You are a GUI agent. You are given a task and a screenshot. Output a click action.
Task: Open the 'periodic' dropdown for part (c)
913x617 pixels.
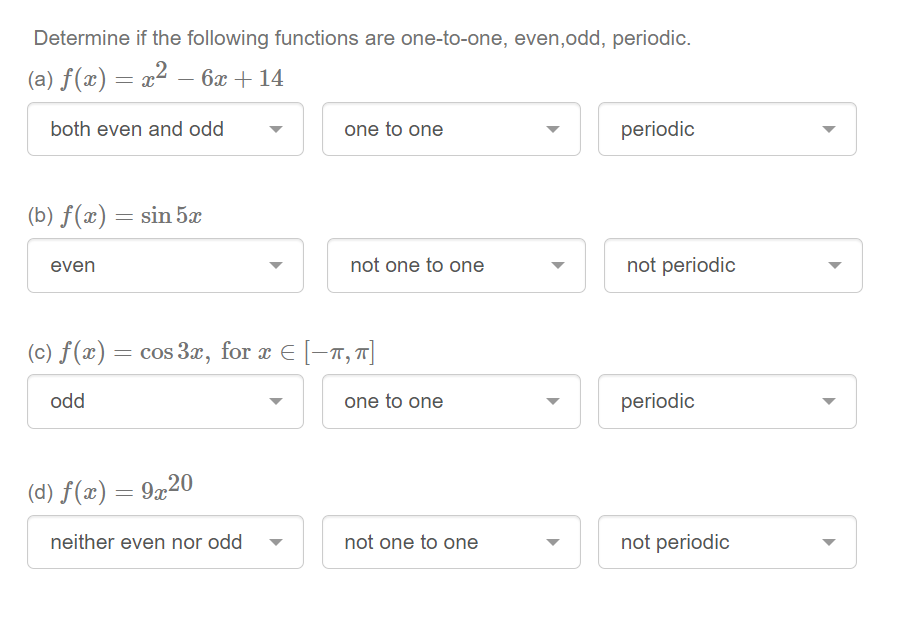click(x=727, y=401)
